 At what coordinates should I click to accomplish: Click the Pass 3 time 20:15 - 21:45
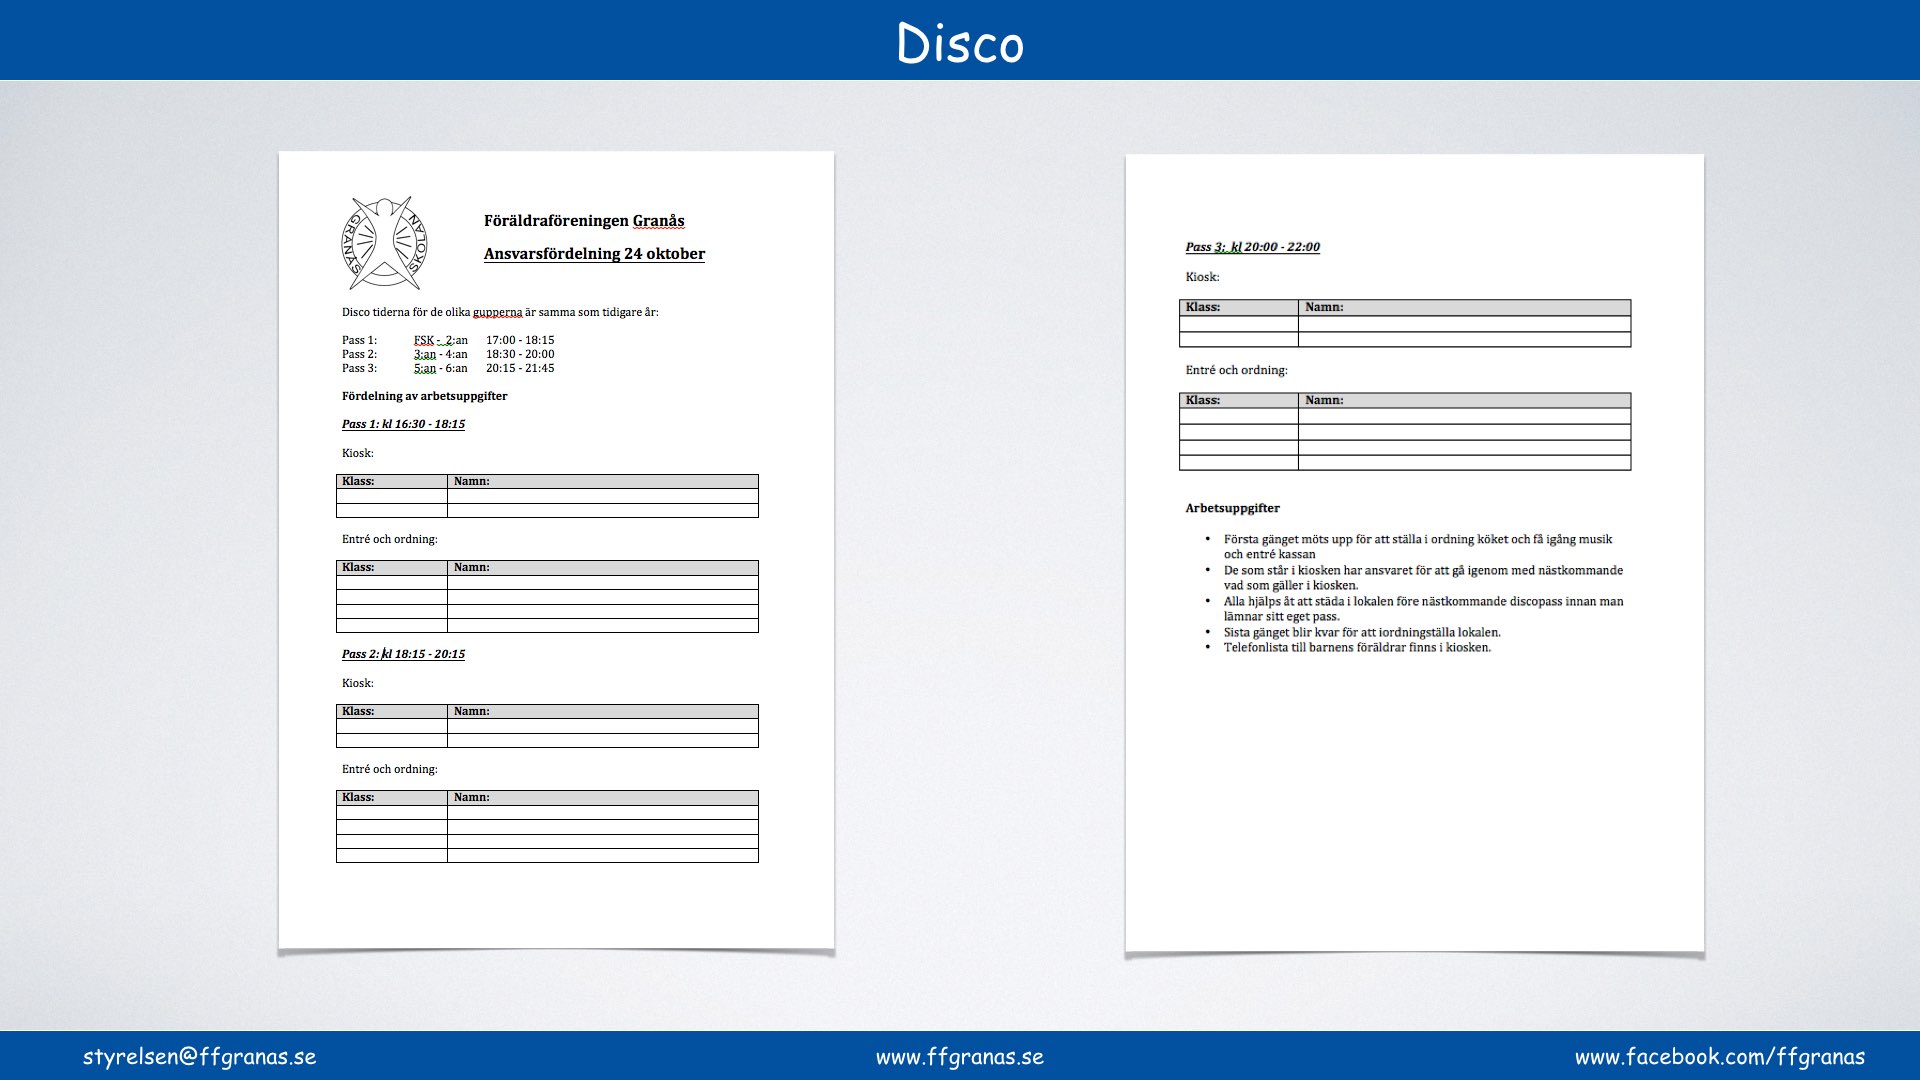click(520, 368)
